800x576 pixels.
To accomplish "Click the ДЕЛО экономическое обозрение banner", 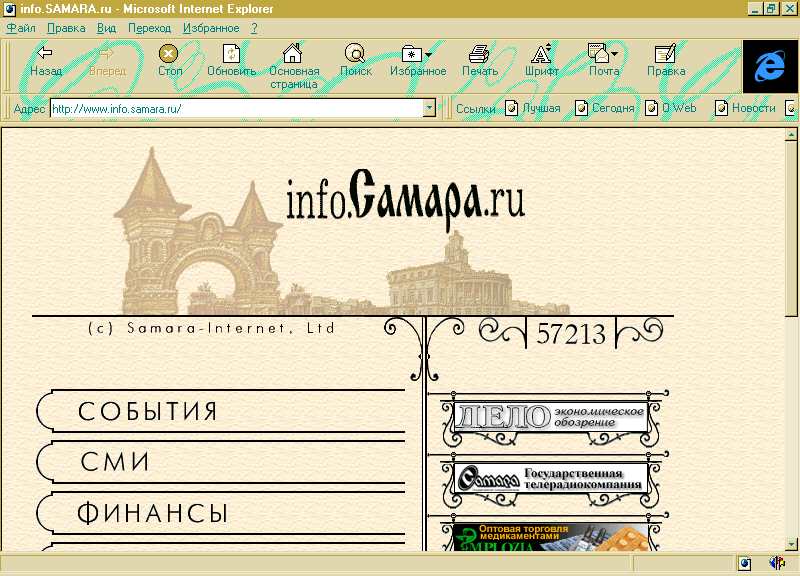I will pos(551,417).
